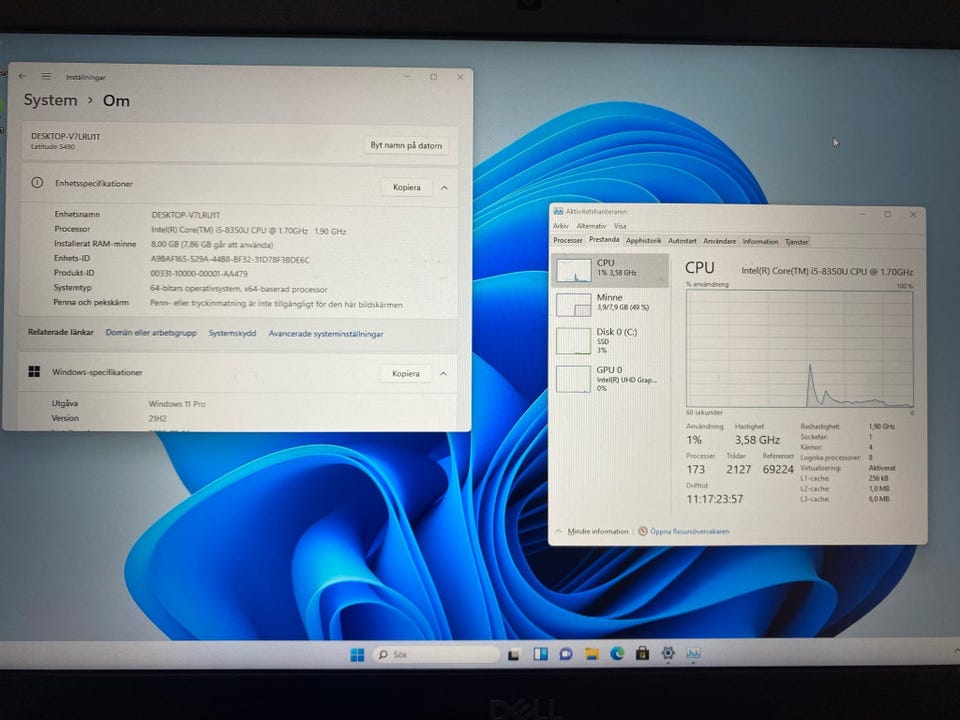
Task: Open the Settings hamburger navigation menu
Action: coord(46,76)
